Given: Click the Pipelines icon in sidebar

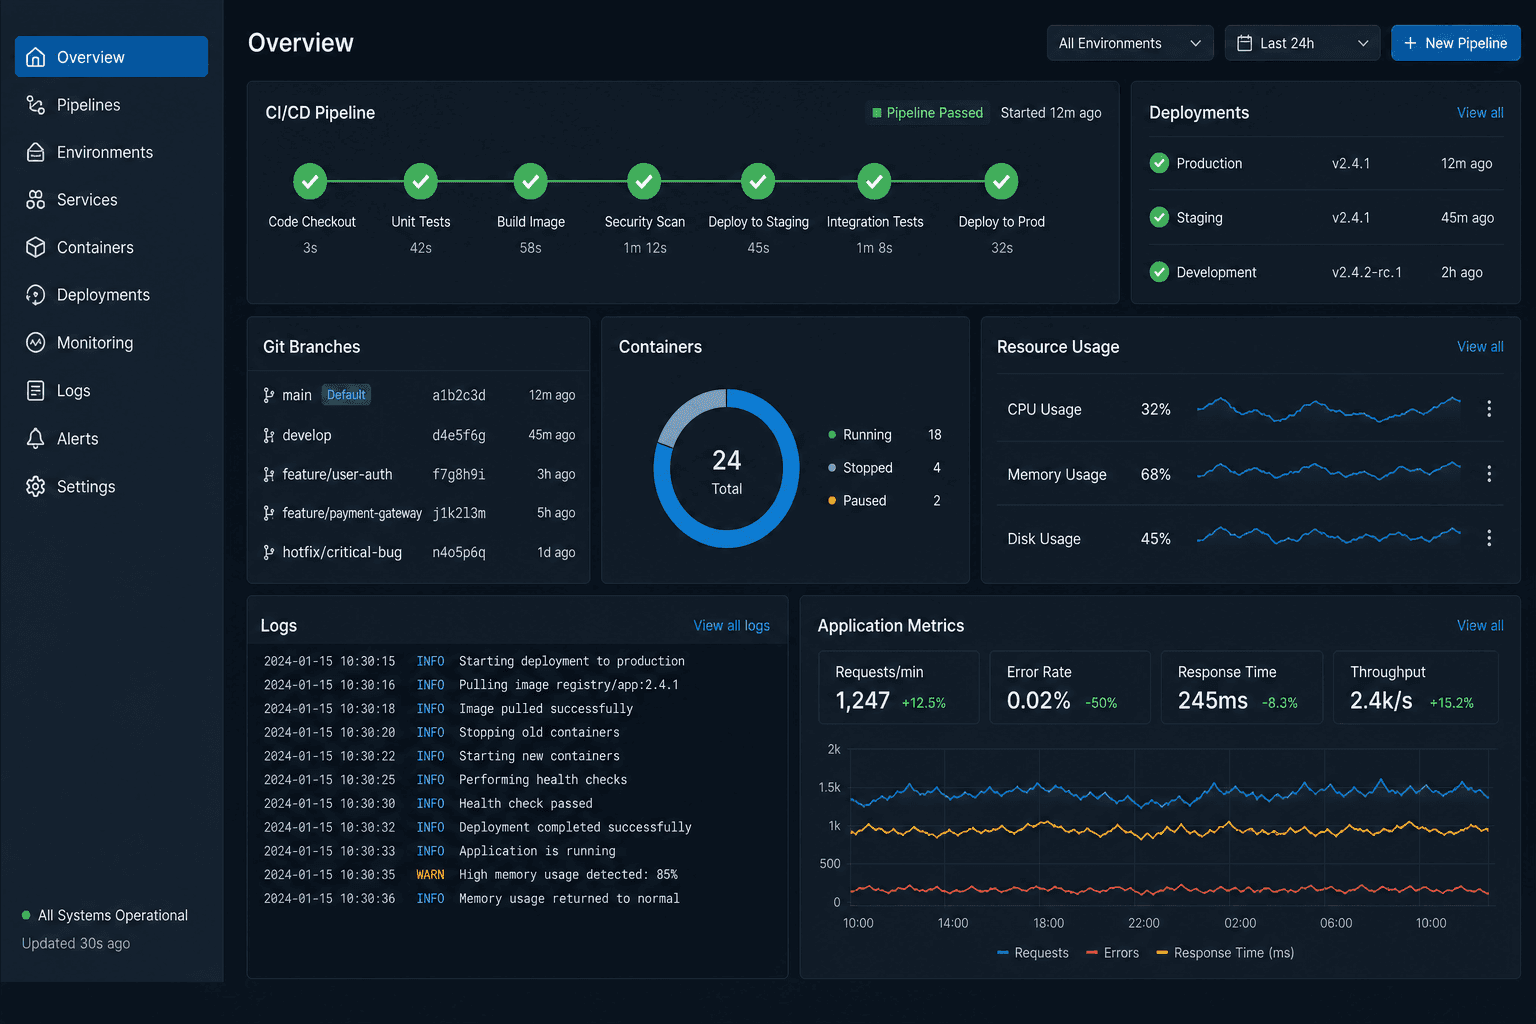Looking at the screenshot, I should (x=36, y=105).
